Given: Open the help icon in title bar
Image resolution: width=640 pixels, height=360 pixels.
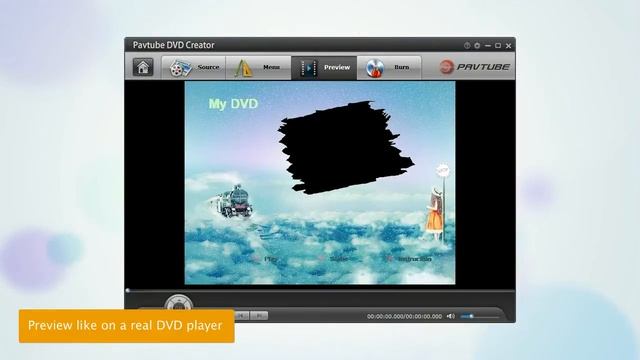Looking at the screenshot, I should tap(467, 45).
